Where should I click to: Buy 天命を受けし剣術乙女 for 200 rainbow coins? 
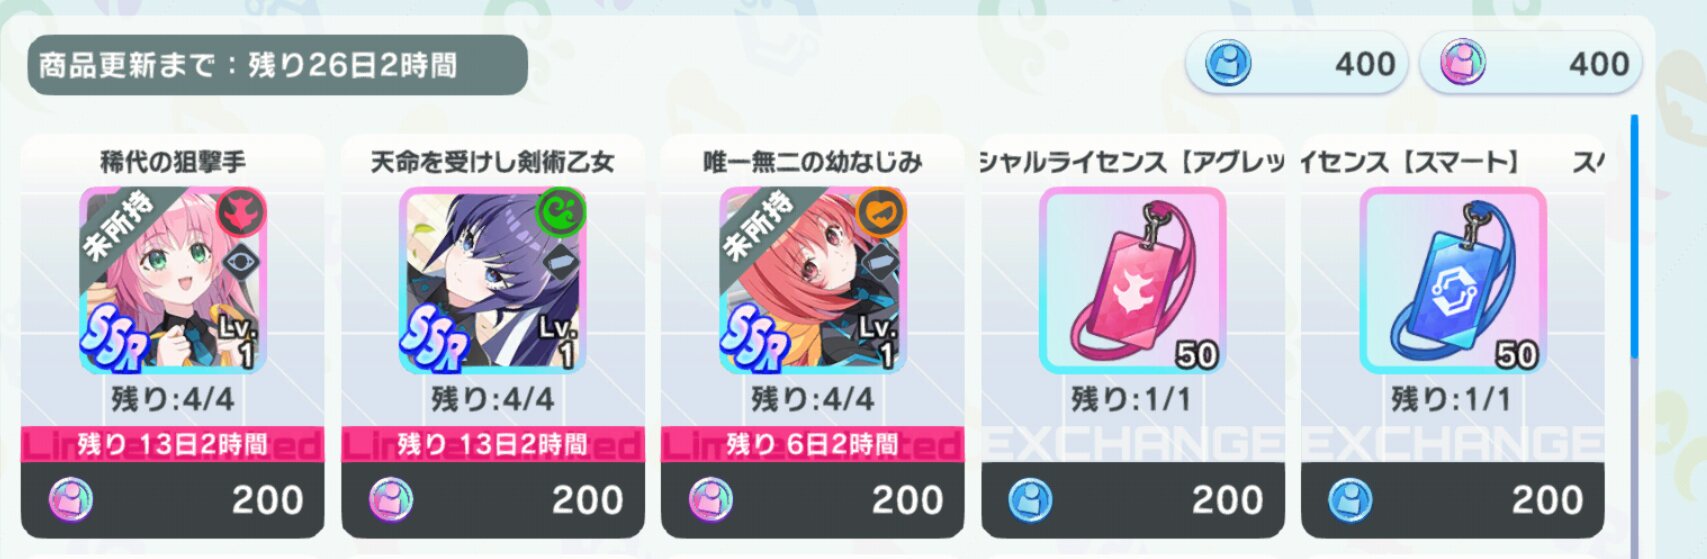tap(493, 499)
